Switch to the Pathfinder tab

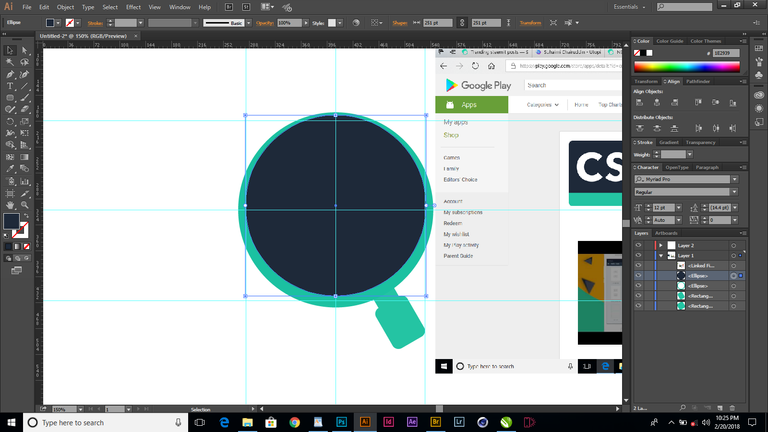pyautogui.click(x=698, y=81)
